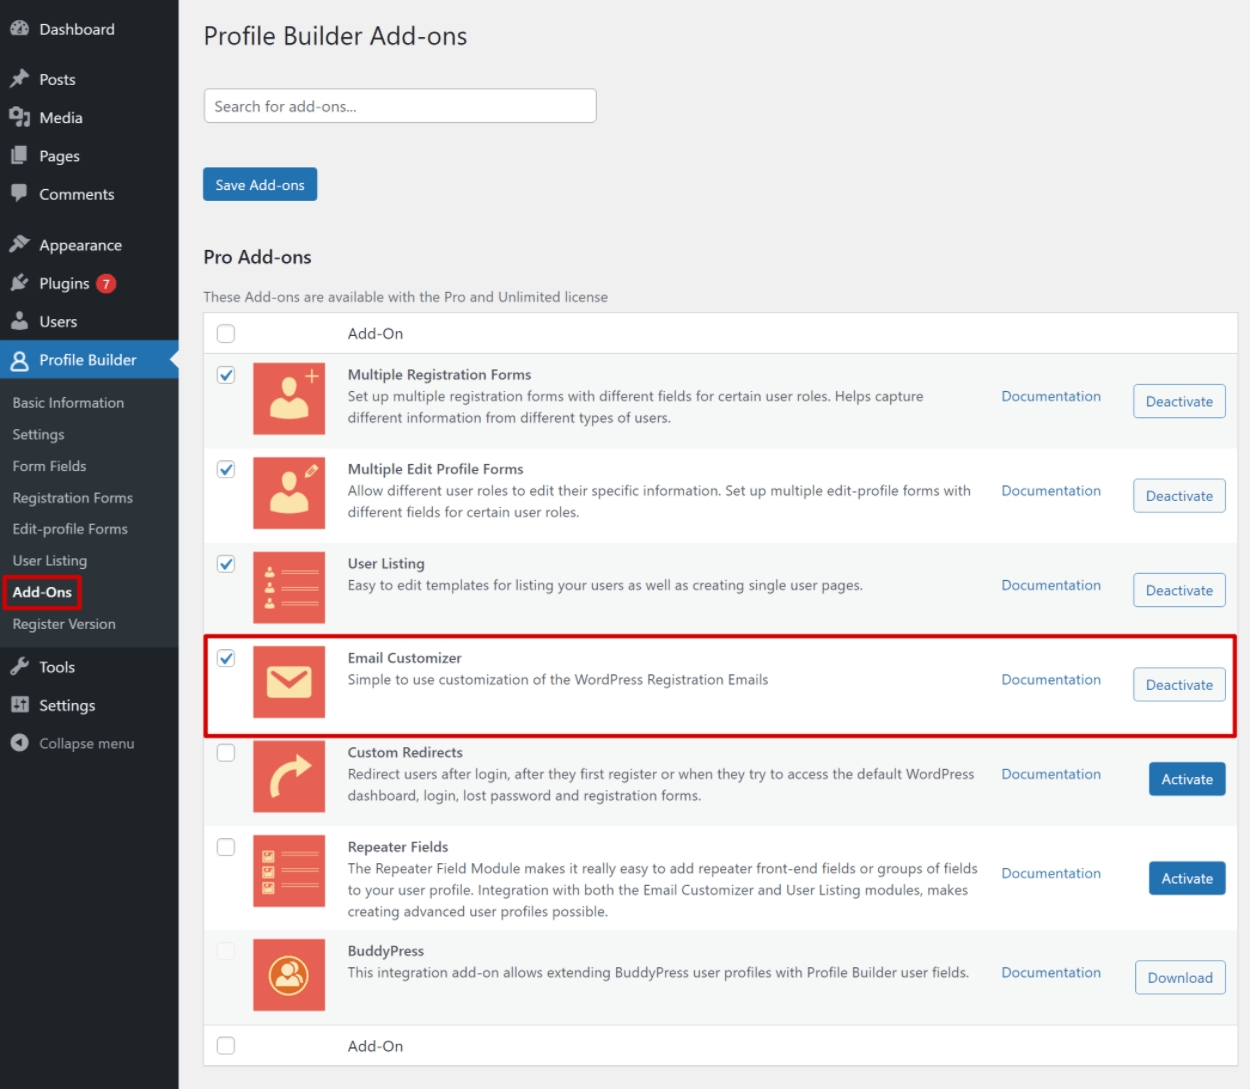Check the Repeater Fields checkbox
This screenshot has height=1089, width=1250.
pos(226,847)
